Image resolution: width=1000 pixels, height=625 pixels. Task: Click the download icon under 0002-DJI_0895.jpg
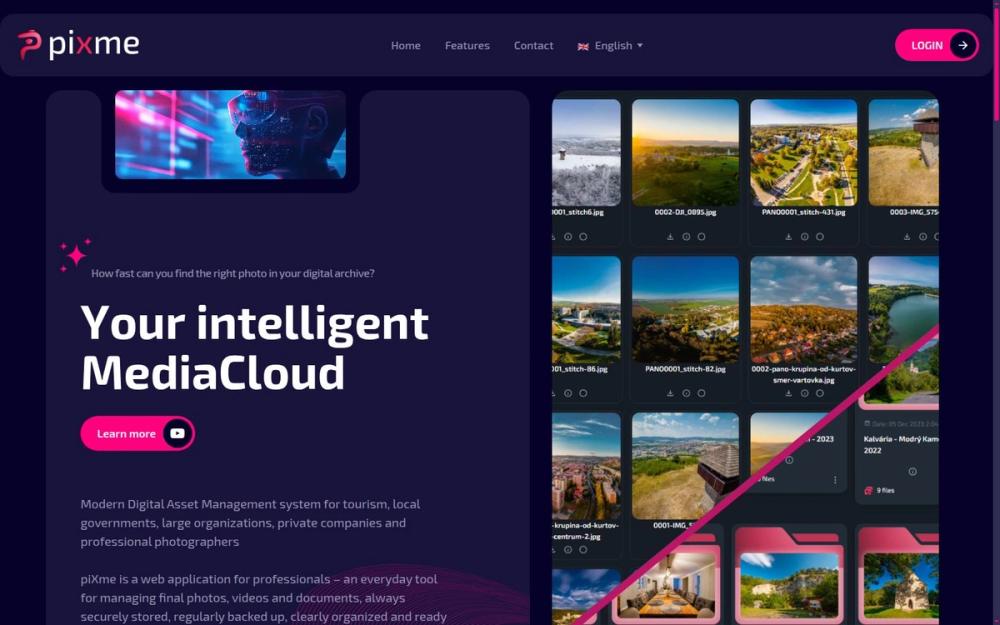tap(670, 237)
